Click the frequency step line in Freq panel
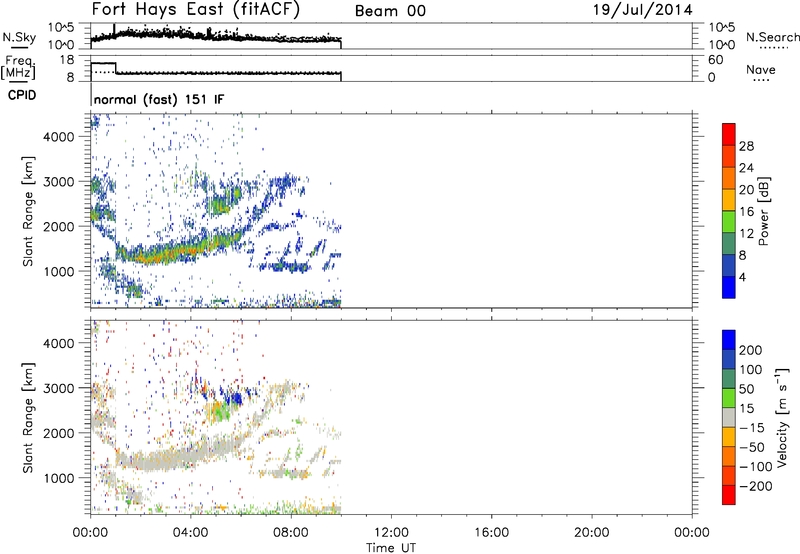This screenshot has height=554, width=800. [214, 73]
